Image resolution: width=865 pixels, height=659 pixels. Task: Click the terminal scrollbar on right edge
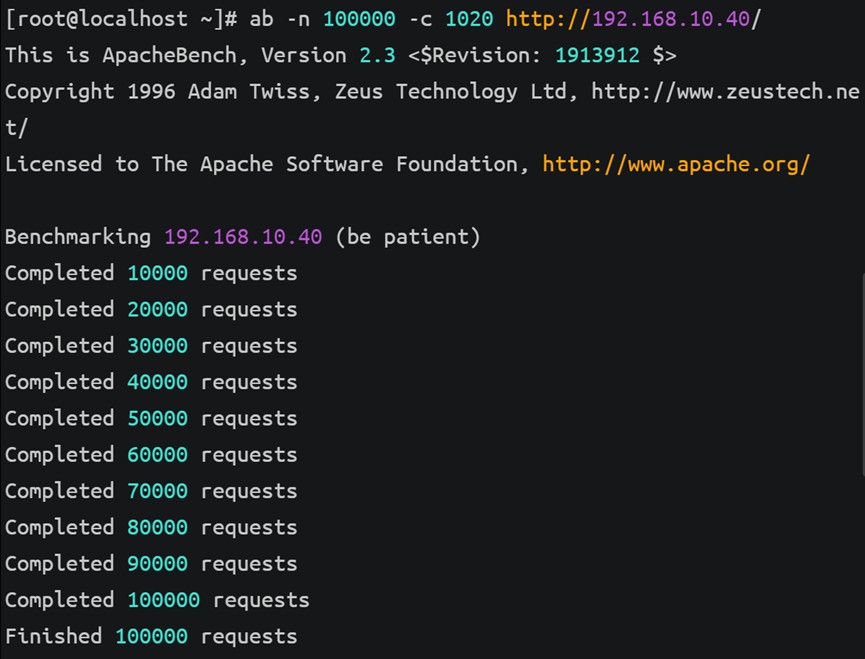pyautogui.click(x=861, y=375)
